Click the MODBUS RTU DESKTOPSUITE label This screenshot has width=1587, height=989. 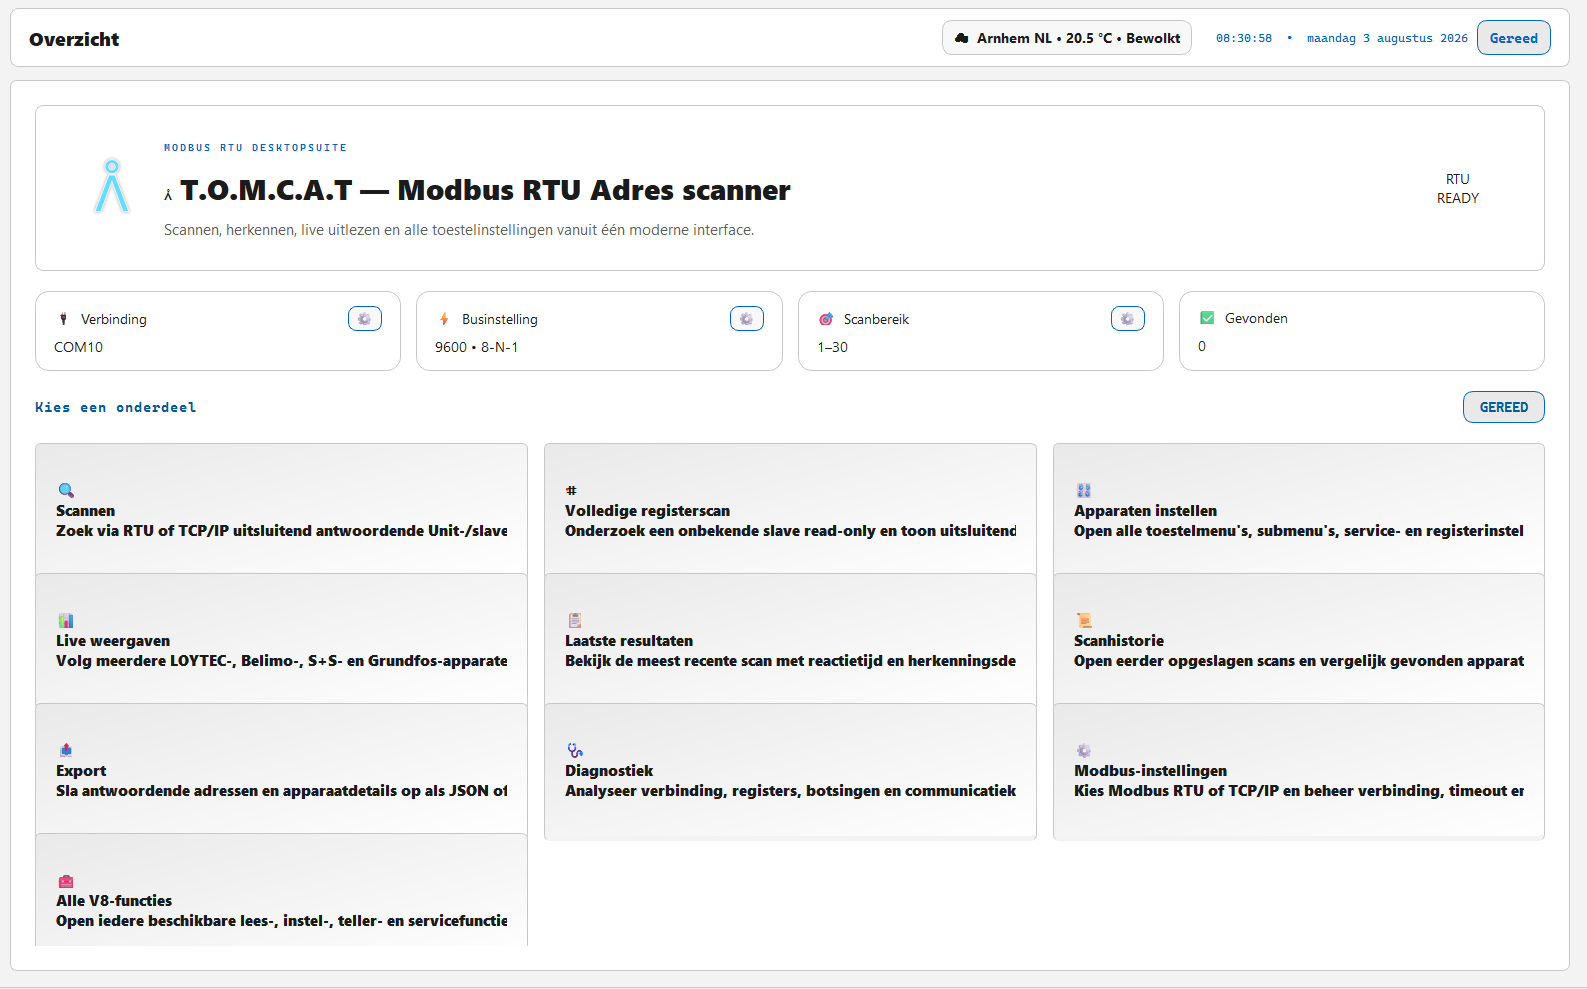coord(255,147)
